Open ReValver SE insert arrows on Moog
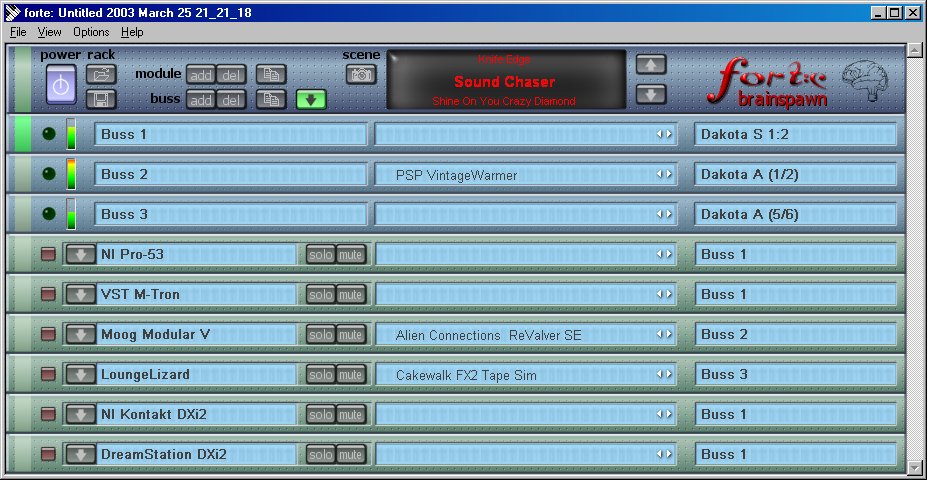The height and width of the screenshot is (480, 927). point(664,335)
